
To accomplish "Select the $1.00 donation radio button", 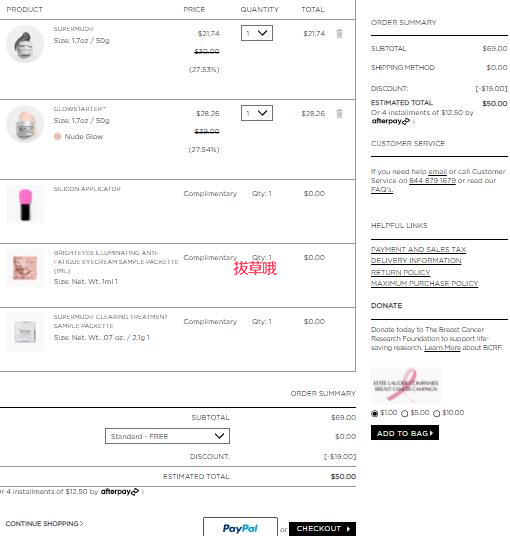I will 375,414.
